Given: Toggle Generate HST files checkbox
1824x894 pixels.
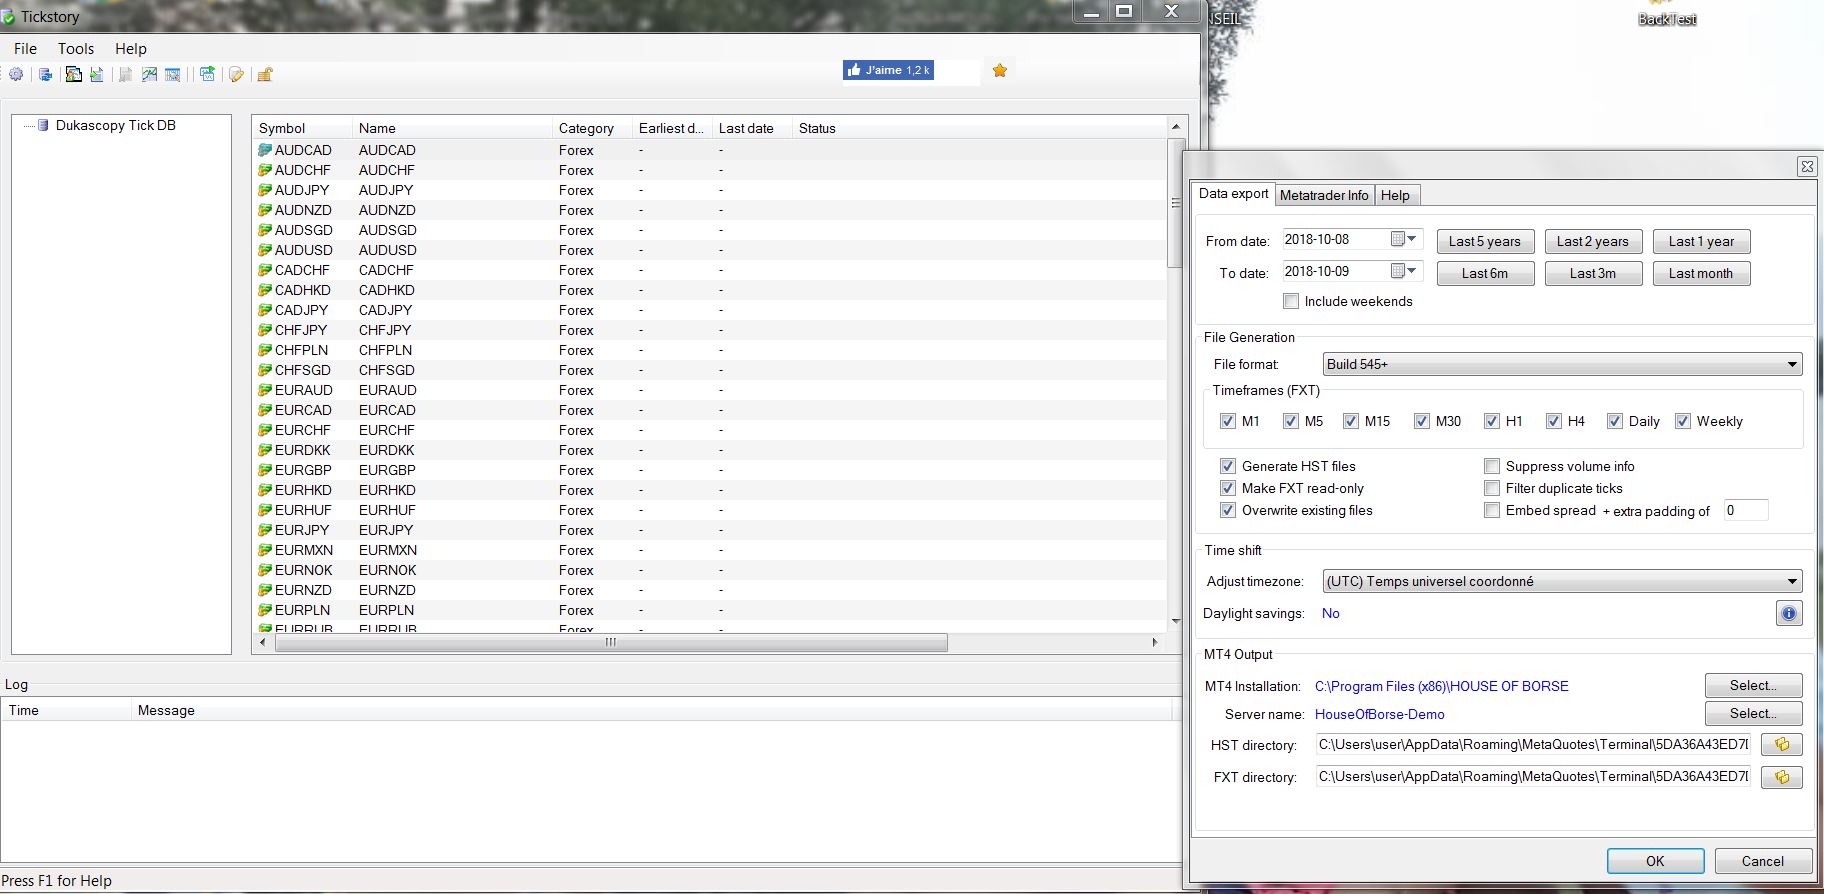Looking at the screenshot, I should point(1228,466).
